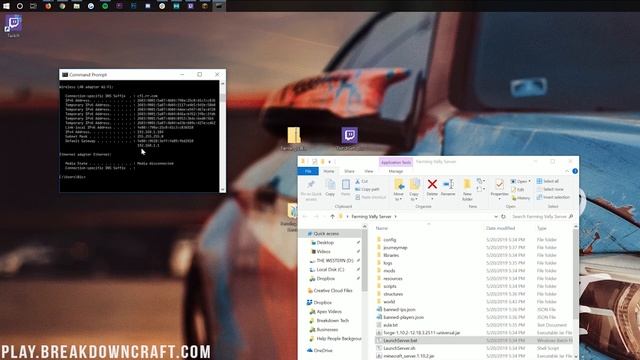This screenshot has height=360, width=640.
Task: Open File Explorer icon on the taskbar
Action: [76, 6]
